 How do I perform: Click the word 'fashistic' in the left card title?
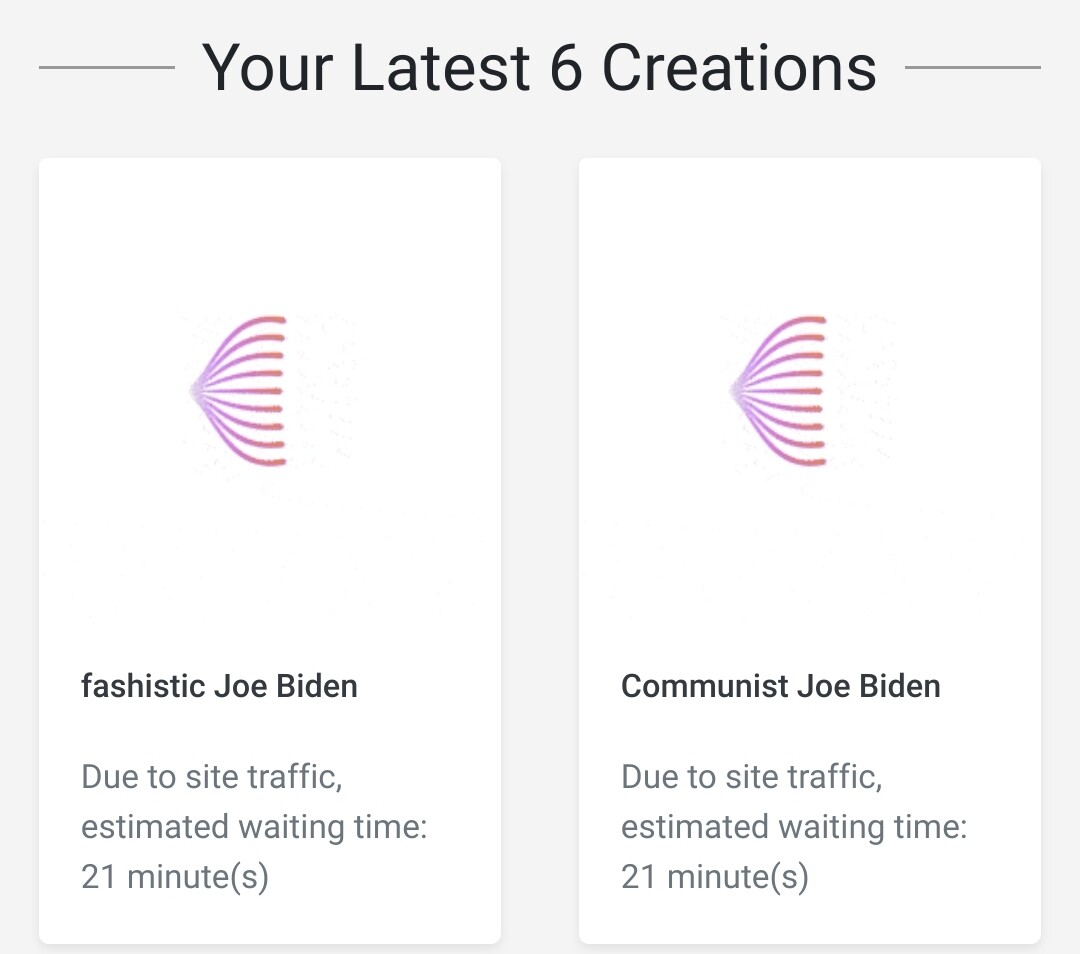[143, 687]
